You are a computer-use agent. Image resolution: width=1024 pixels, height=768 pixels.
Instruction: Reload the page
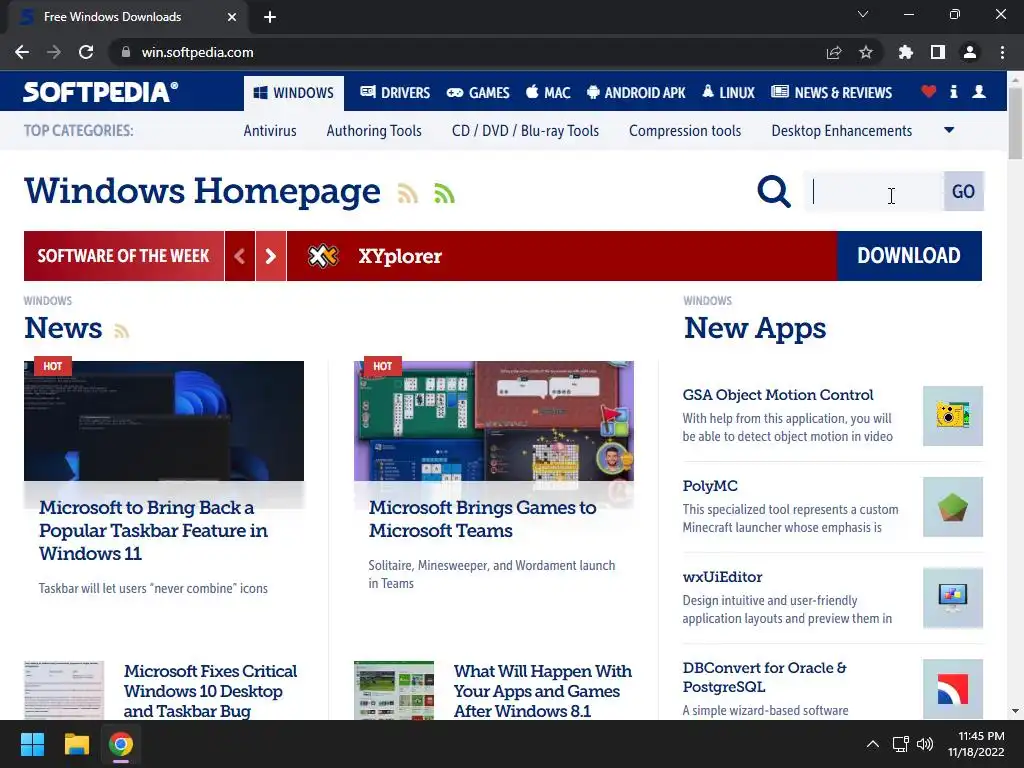86,52
